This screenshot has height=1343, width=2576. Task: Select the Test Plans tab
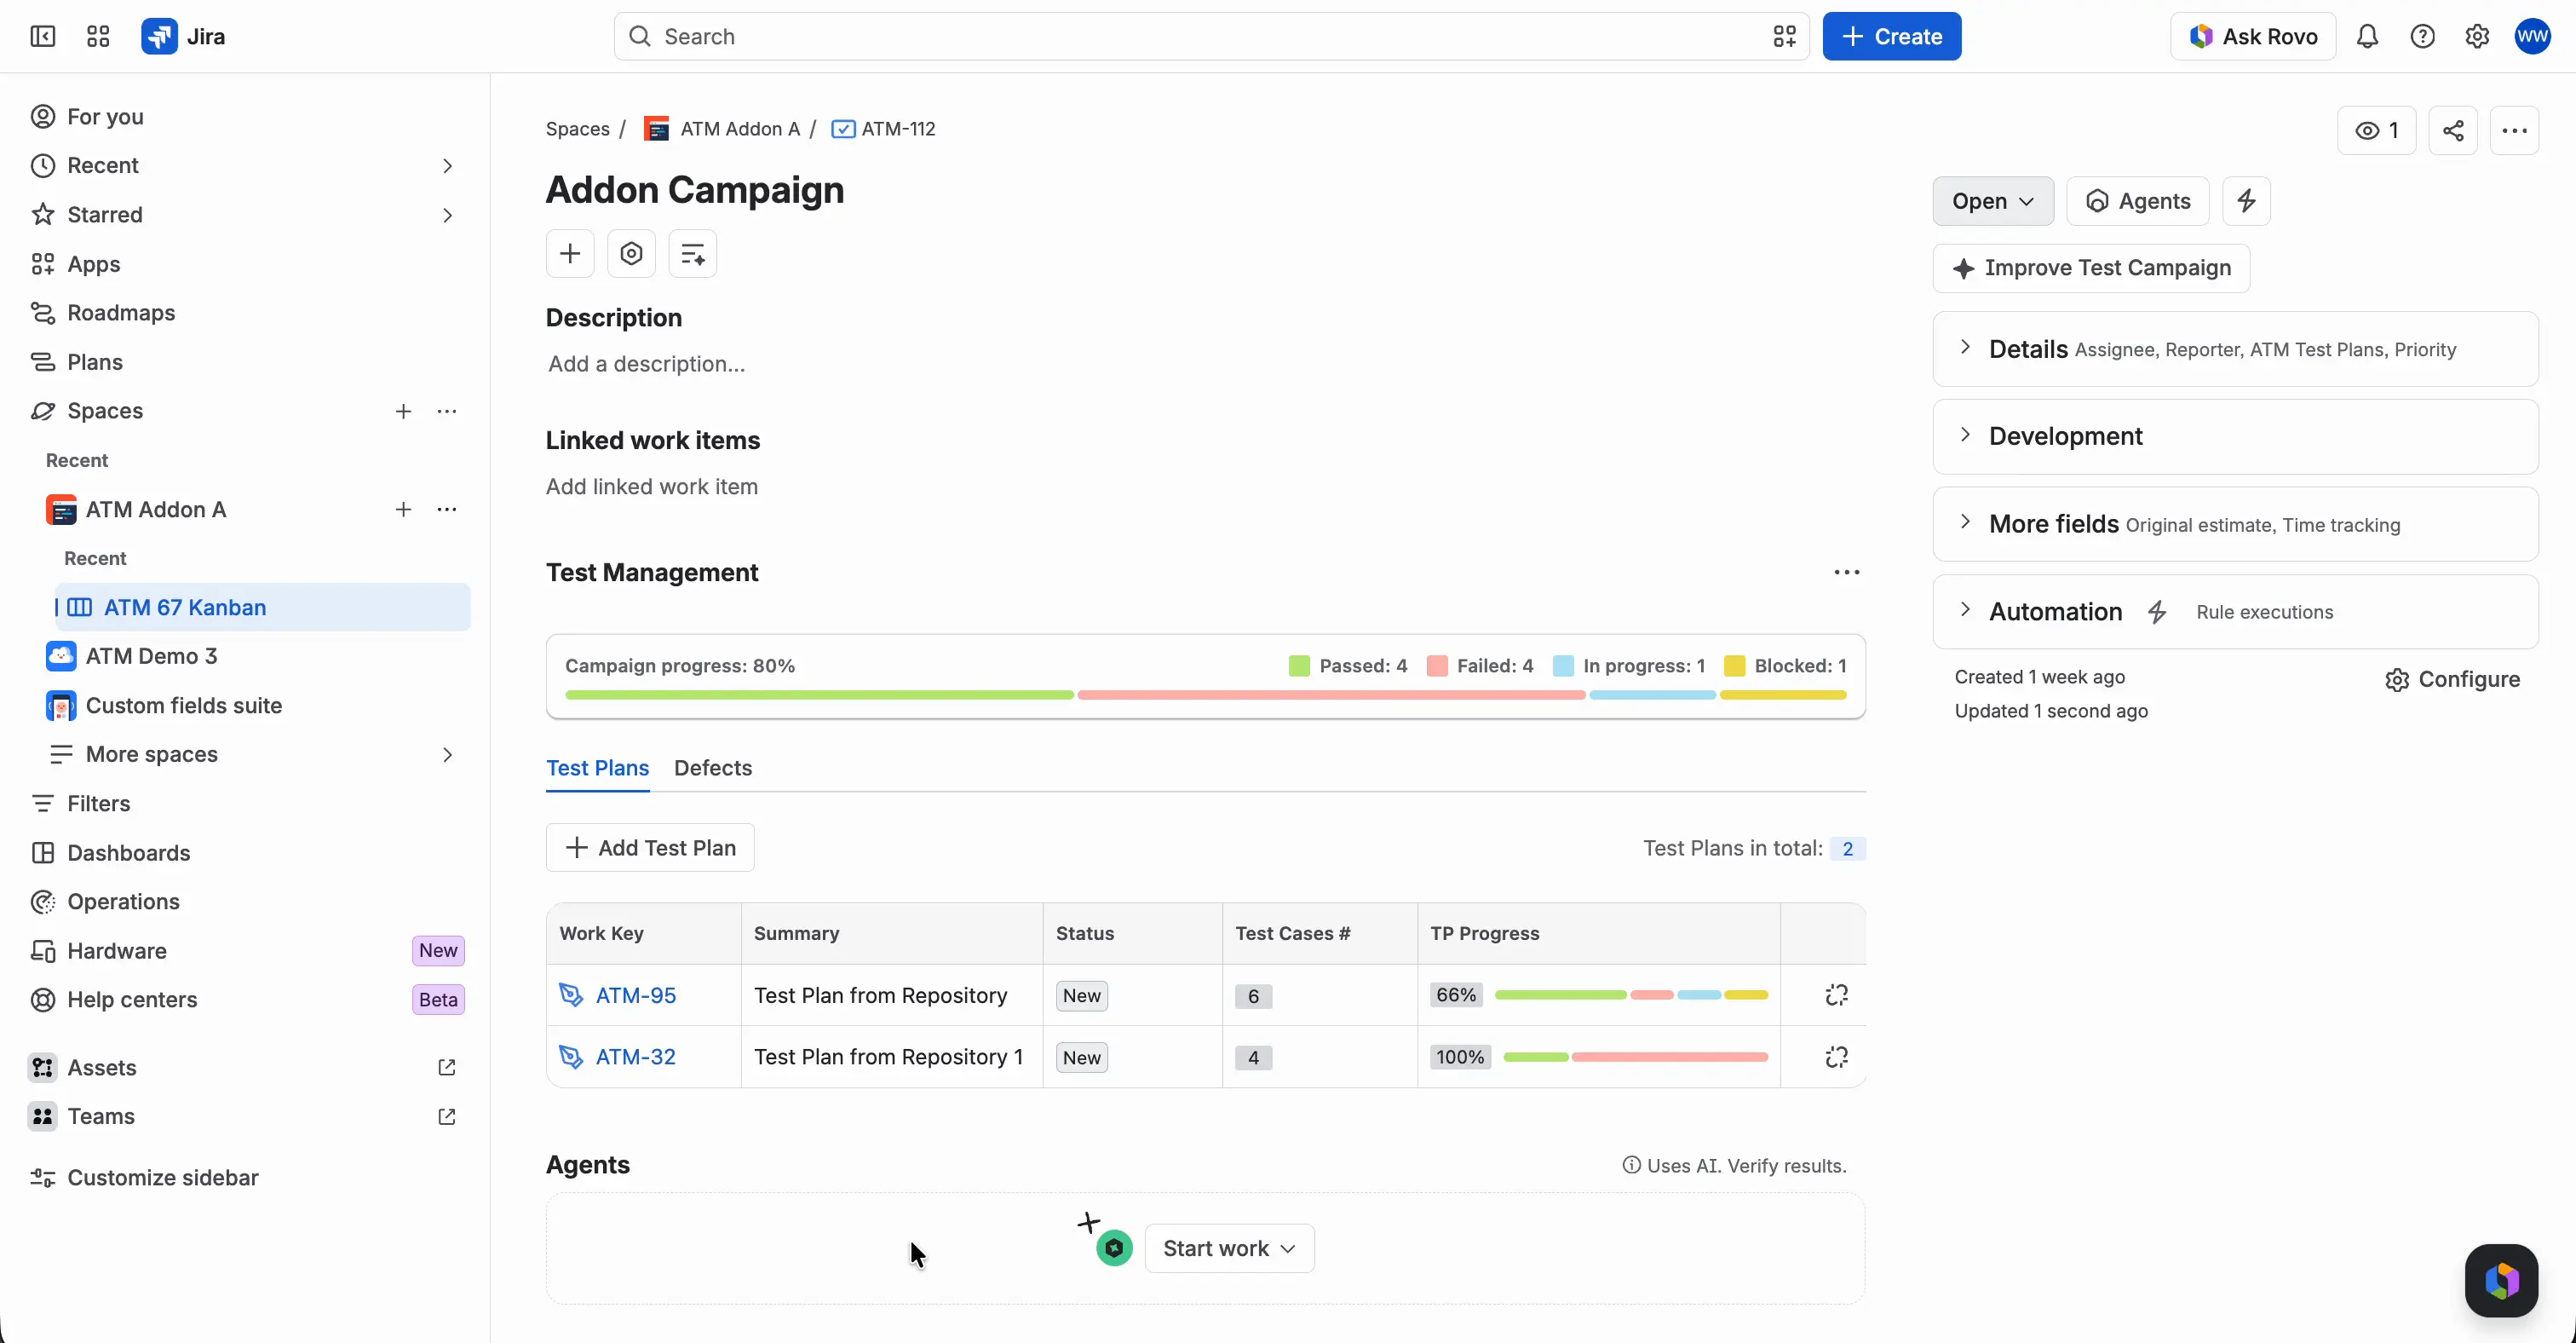click(x=597, y=768)
